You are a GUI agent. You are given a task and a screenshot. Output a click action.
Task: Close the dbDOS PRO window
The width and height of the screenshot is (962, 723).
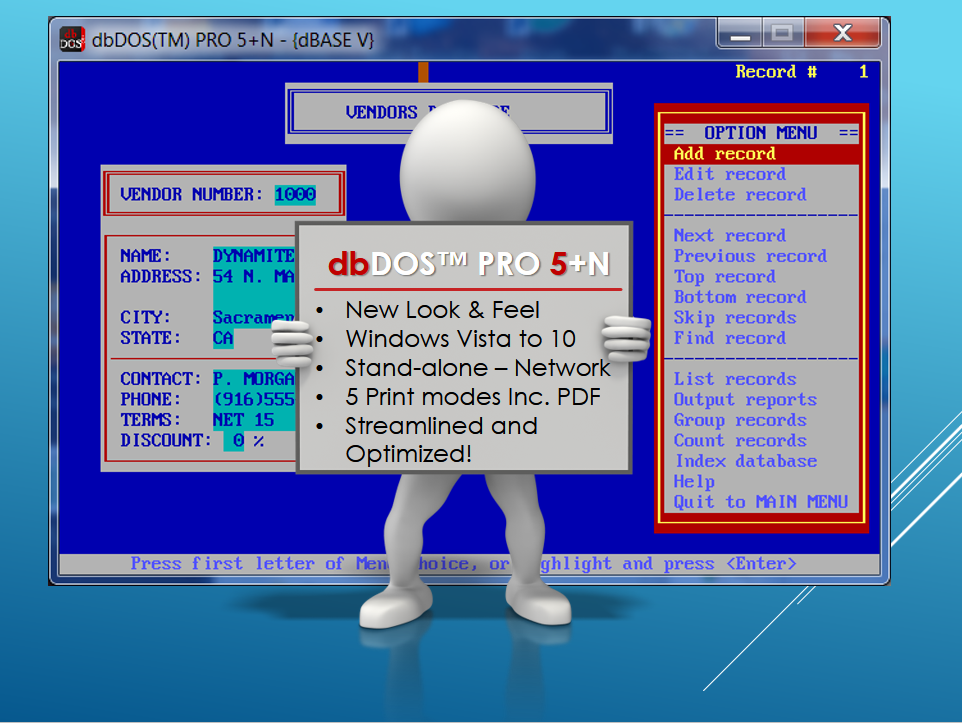click(842, 33)
